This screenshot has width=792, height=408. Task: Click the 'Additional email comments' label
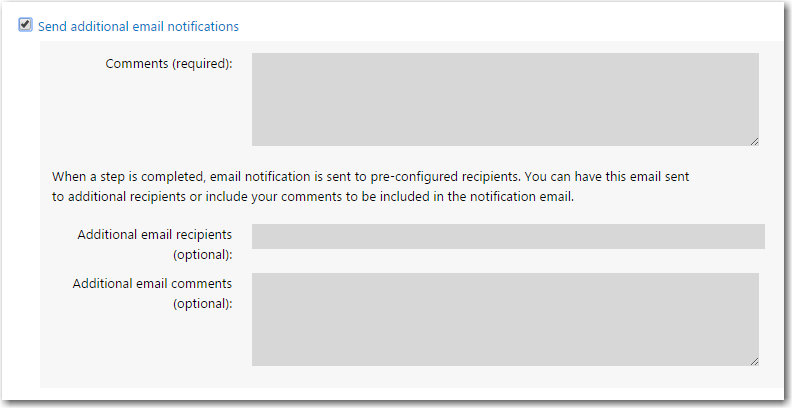pyautogui.click(x=152, y=284)
